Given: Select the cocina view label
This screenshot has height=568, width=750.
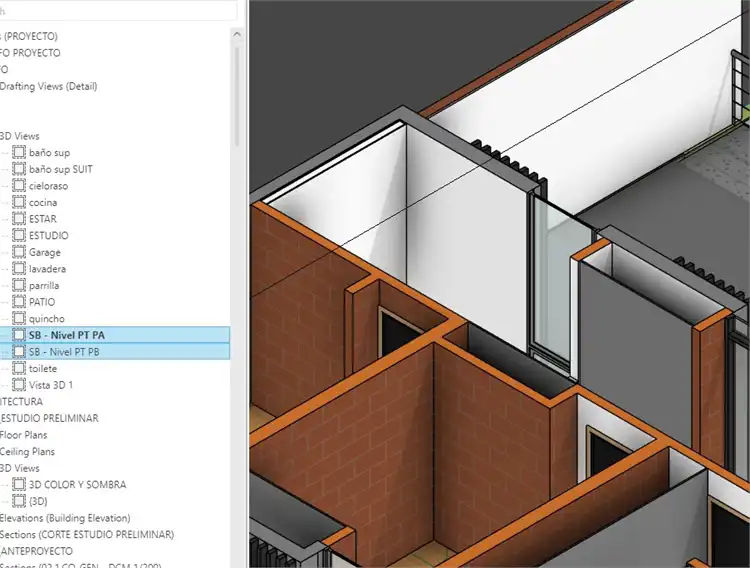Looking at the screenshot, I should 43,202.
